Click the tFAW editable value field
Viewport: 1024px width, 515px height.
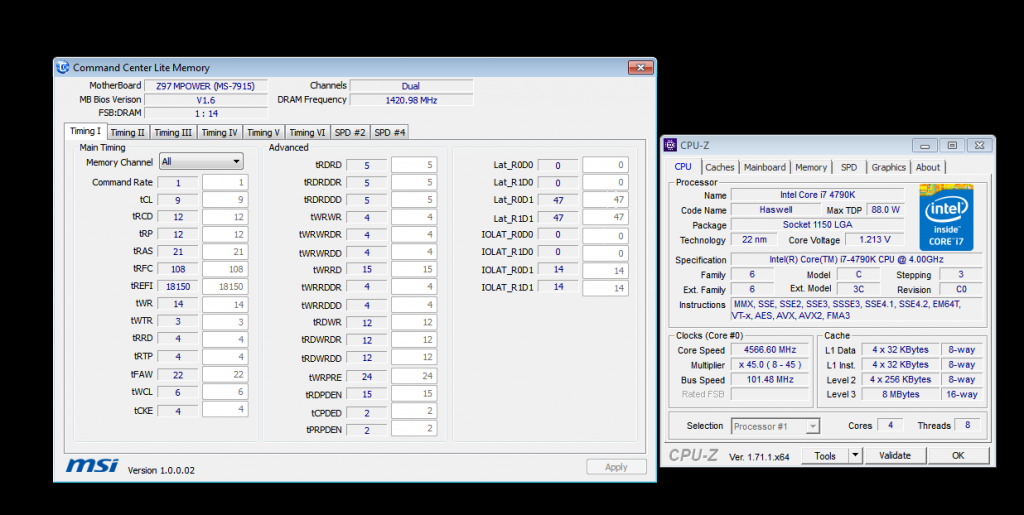coord(225,374)
